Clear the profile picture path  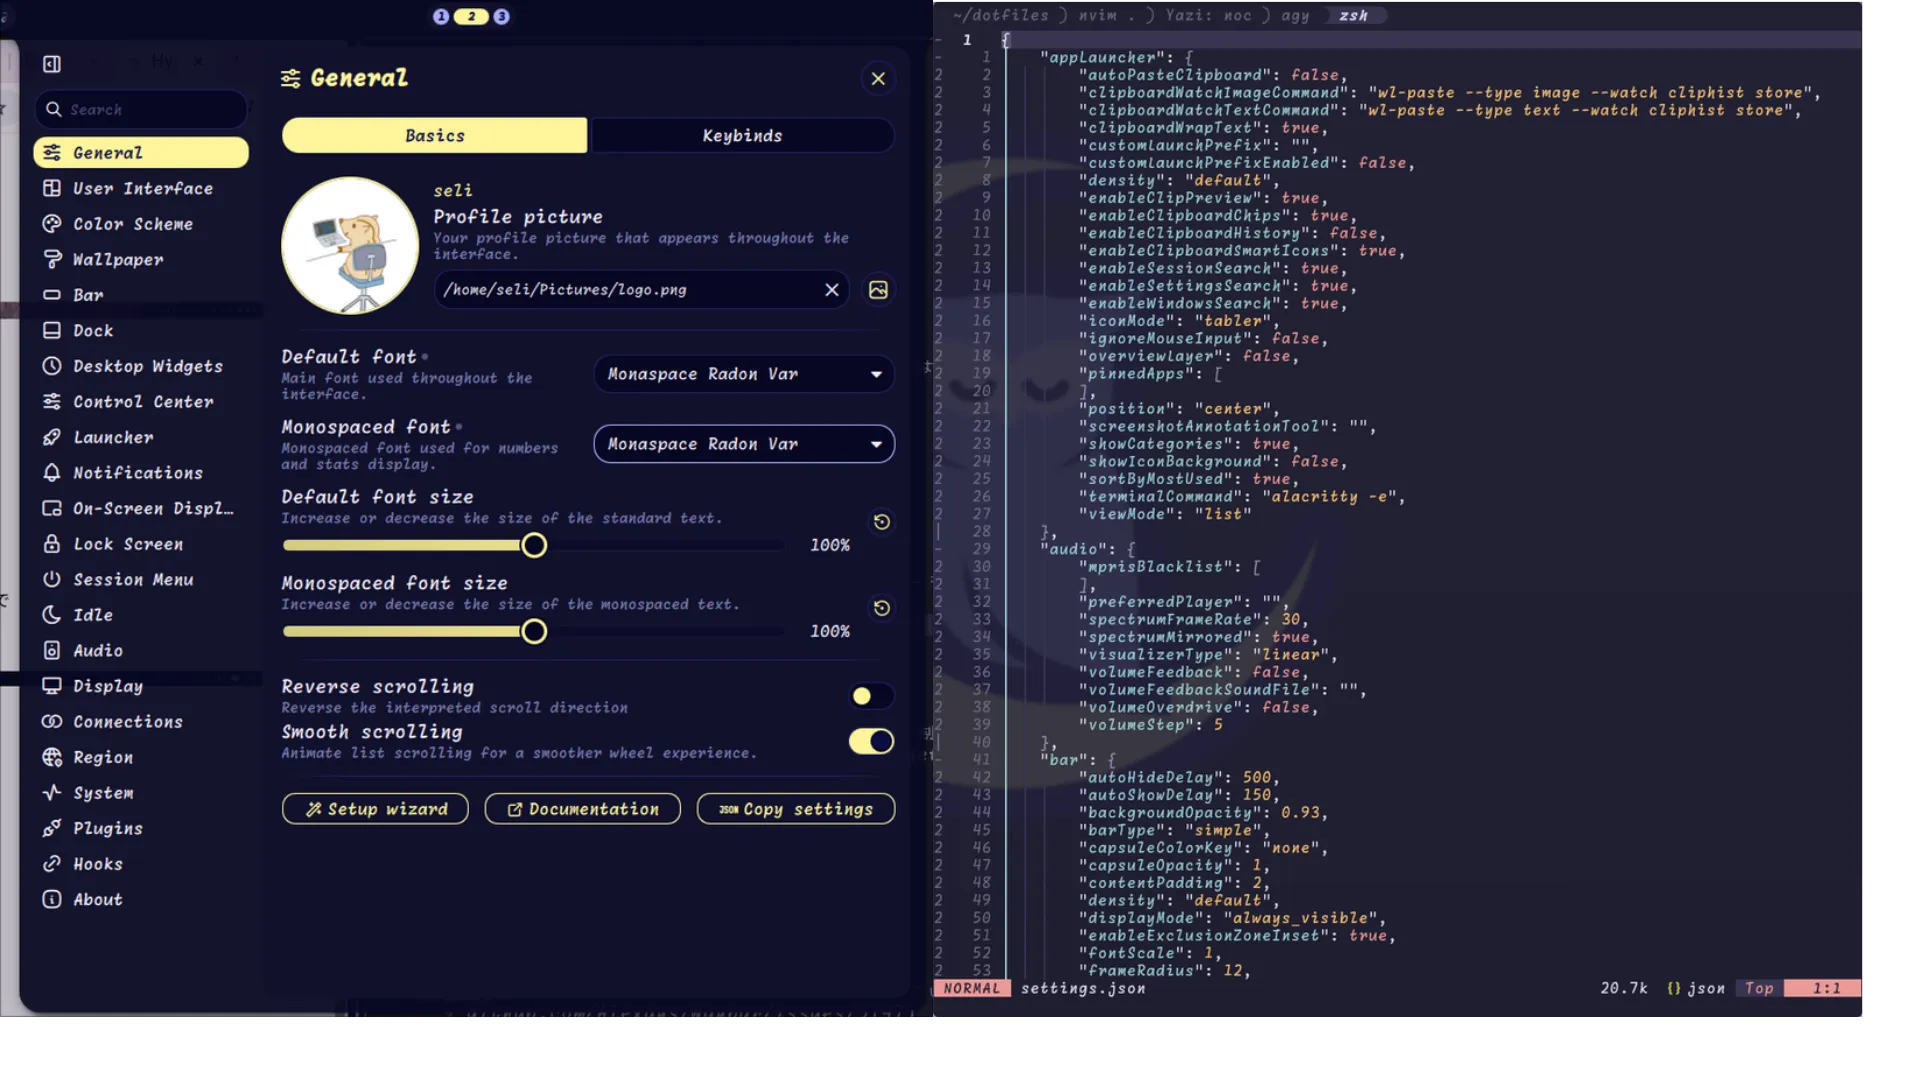(832, 290)
